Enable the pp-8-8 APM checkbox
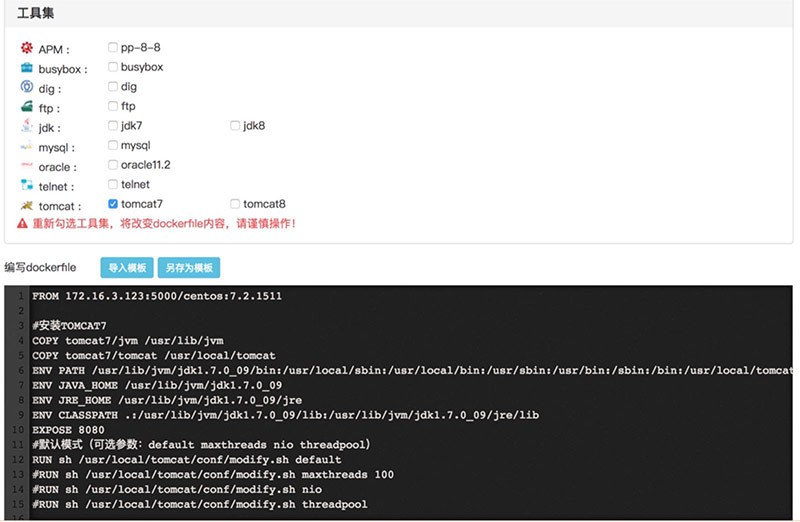 (113, 47)
